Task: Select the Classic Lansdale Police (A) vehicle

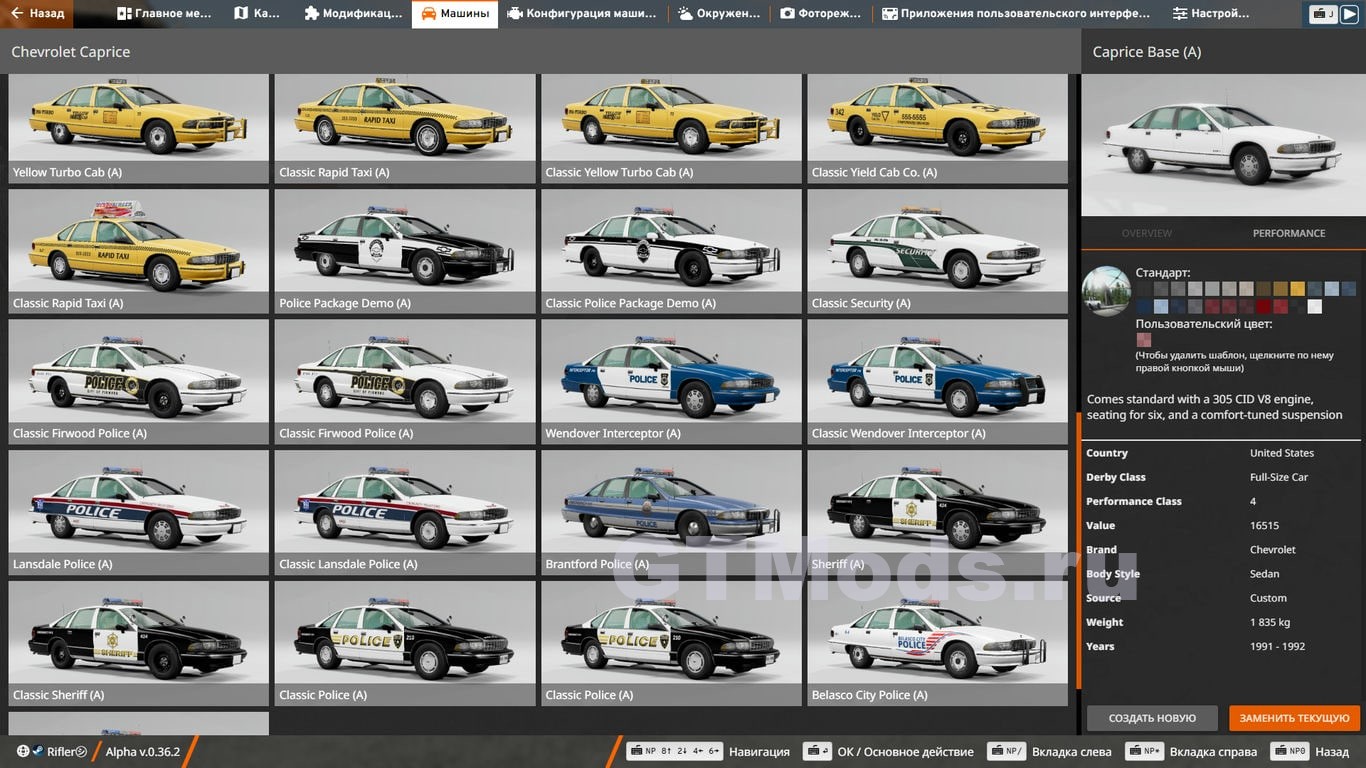Action: [405, 513]
